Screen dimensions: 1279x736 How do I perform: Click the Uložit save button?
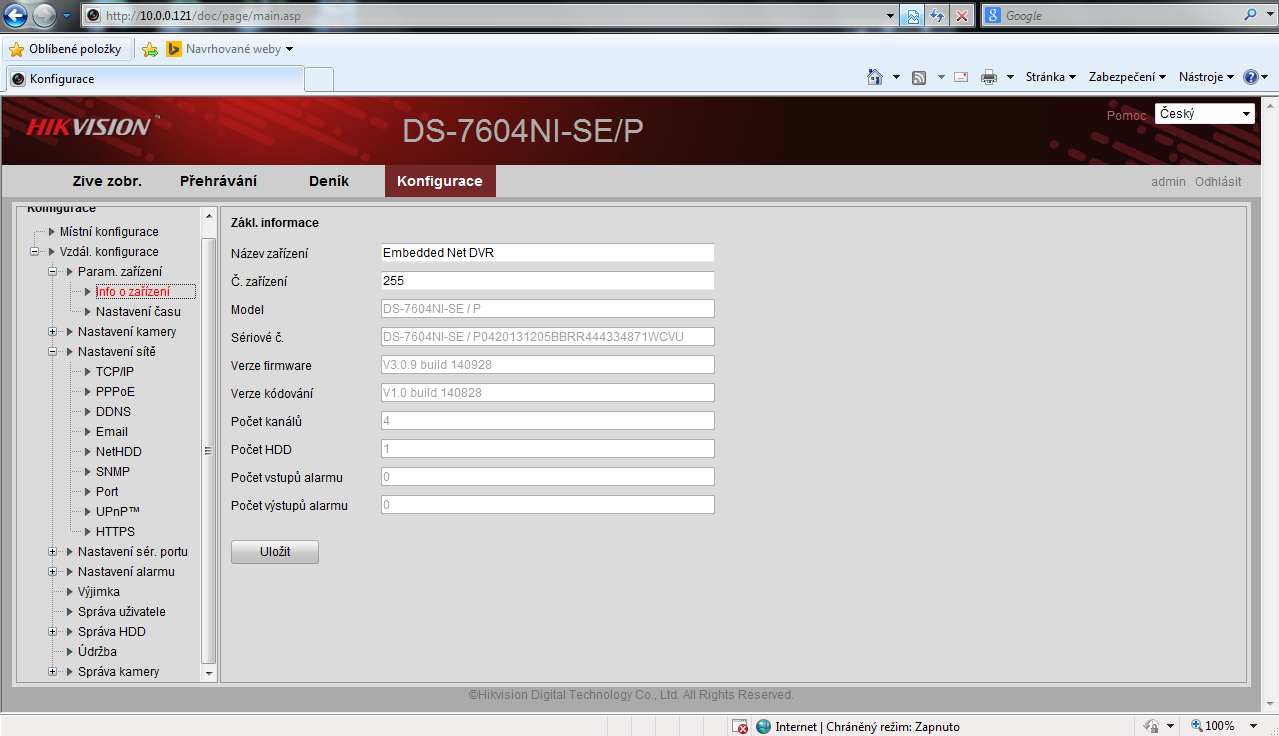pos(275,552)
